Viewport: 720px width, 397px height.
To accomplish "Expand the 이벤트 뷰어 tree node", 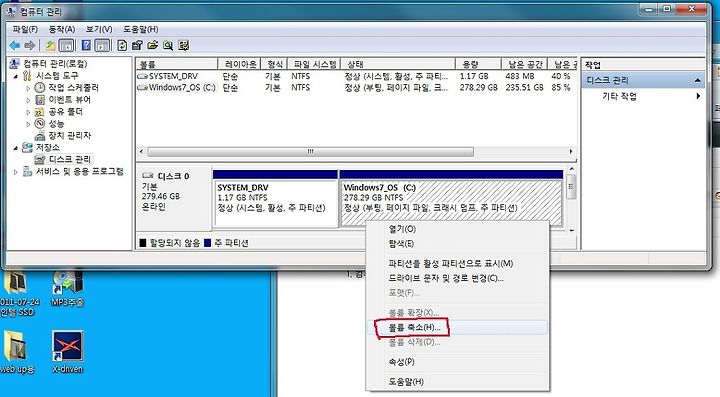I will point(28,100).
